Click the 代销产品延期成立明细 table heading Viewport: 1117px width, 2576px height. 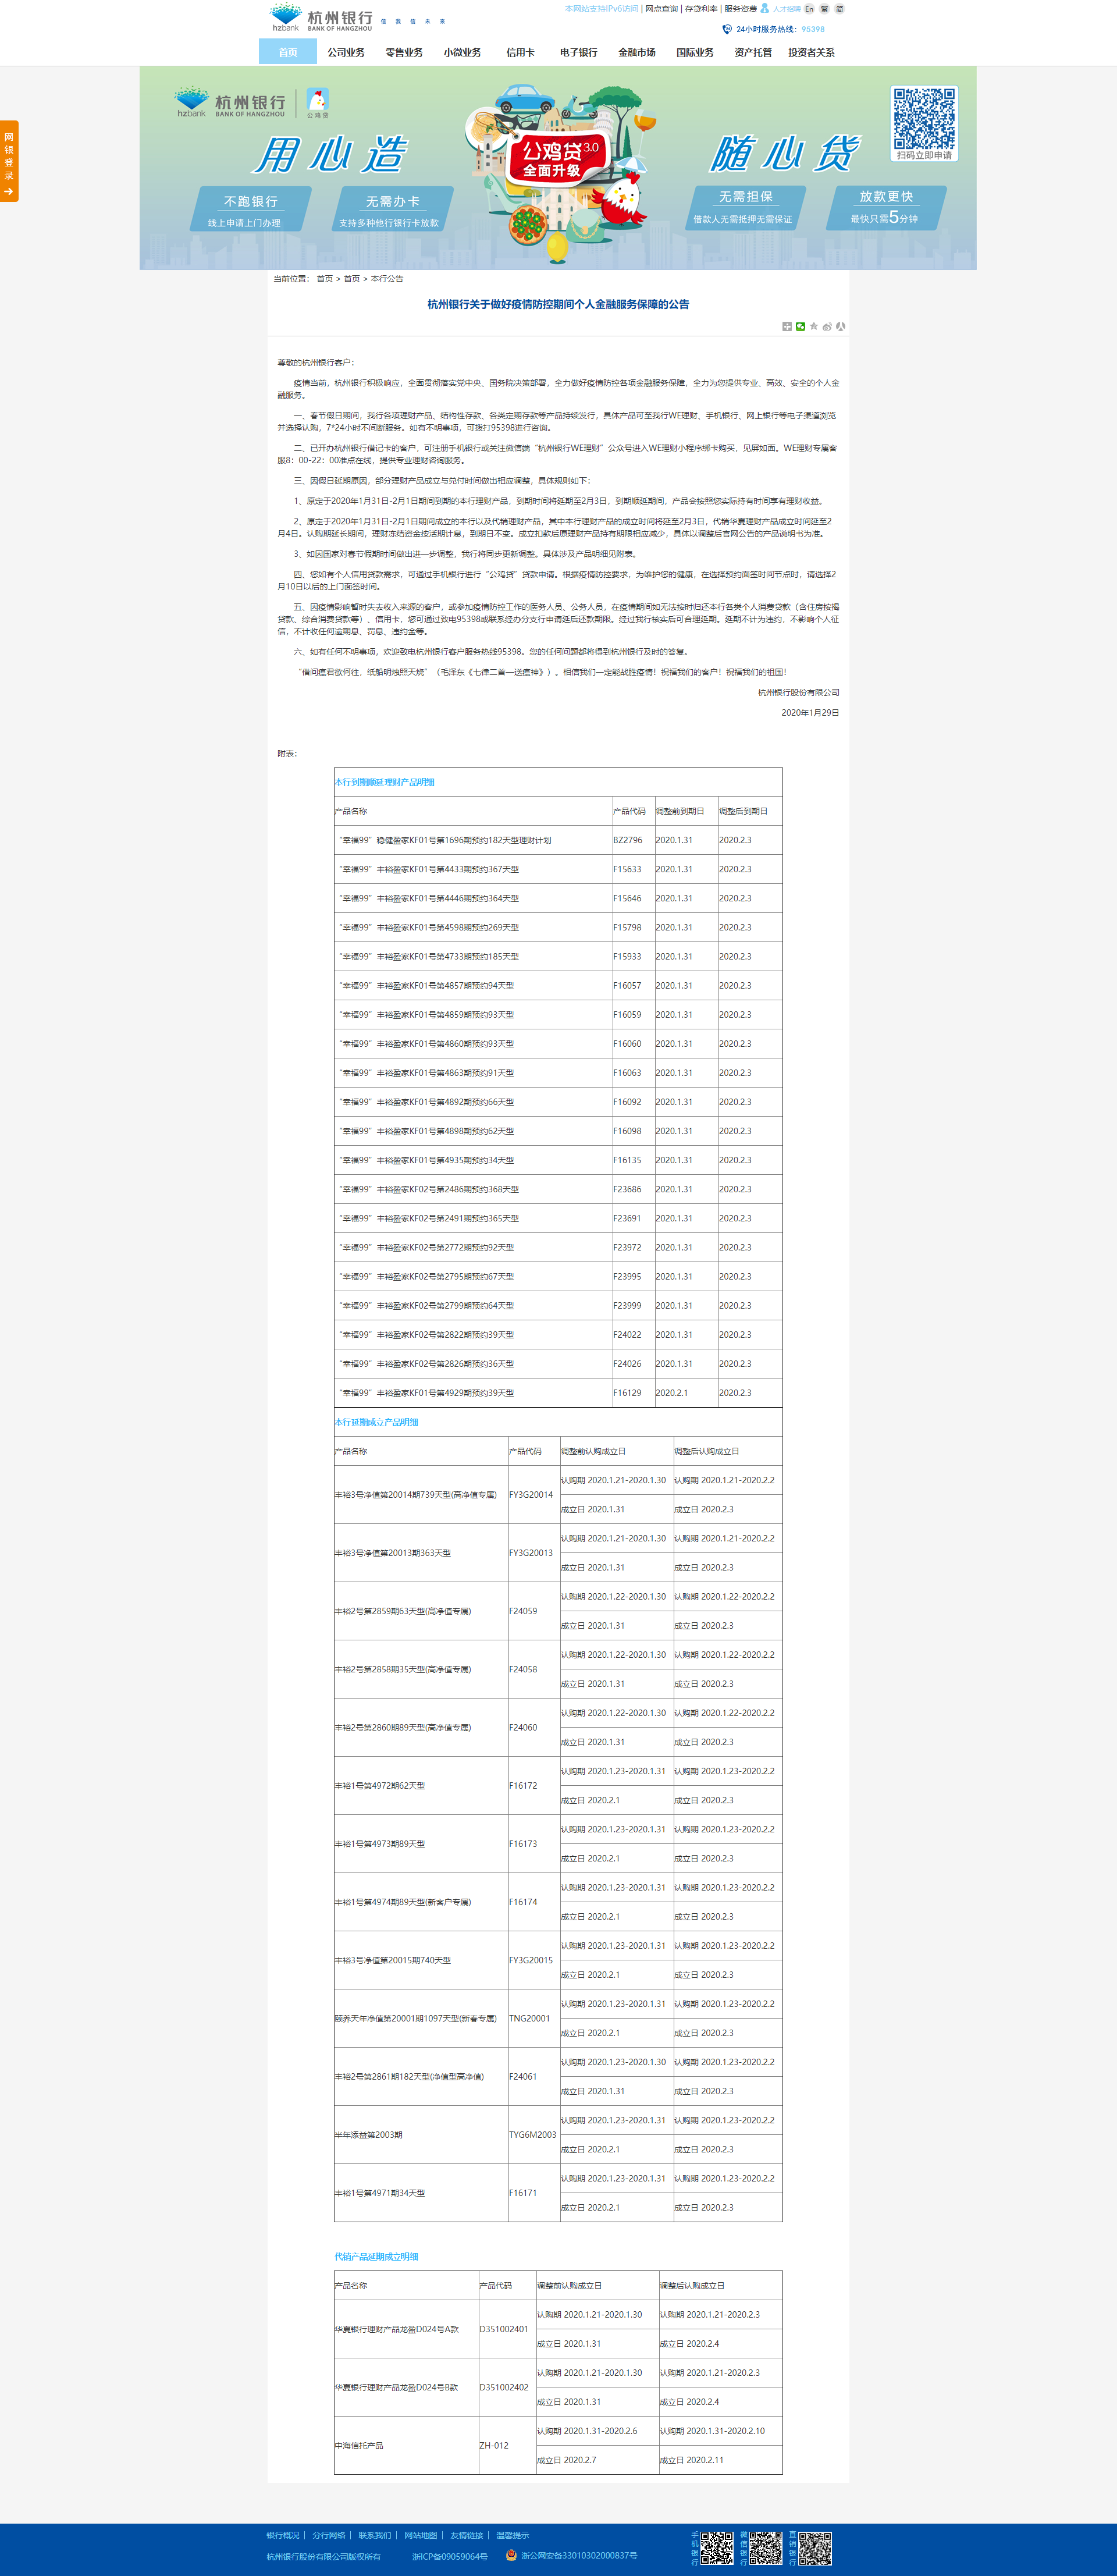376,2257
